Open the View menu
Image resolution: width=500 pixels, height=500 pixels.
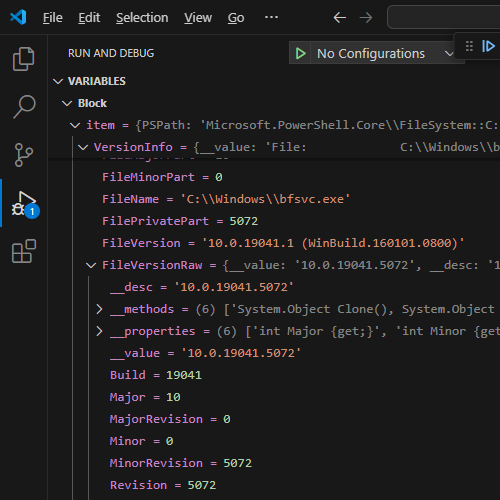point(198,18)
